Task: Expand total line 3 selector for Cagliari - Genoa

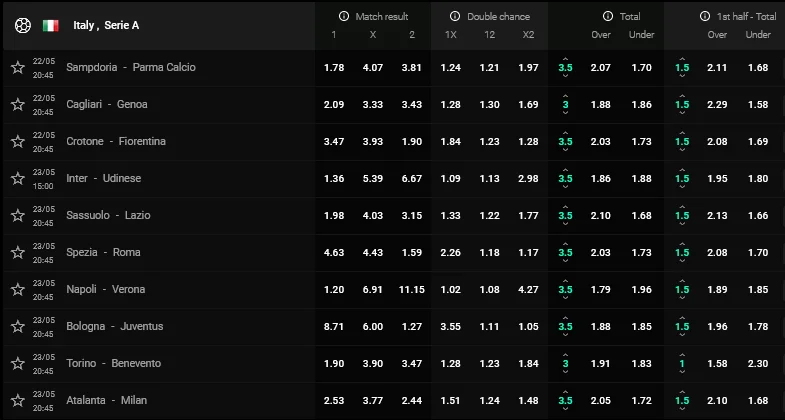Action: [x=565, y=105]
